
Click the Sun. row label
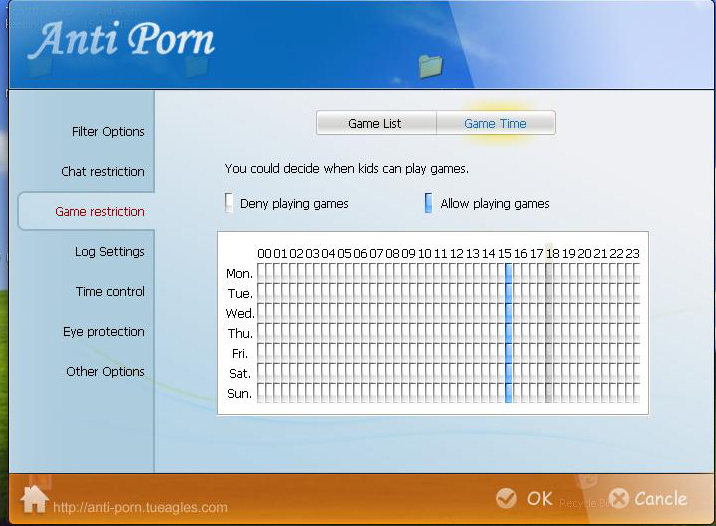(239, 394)
